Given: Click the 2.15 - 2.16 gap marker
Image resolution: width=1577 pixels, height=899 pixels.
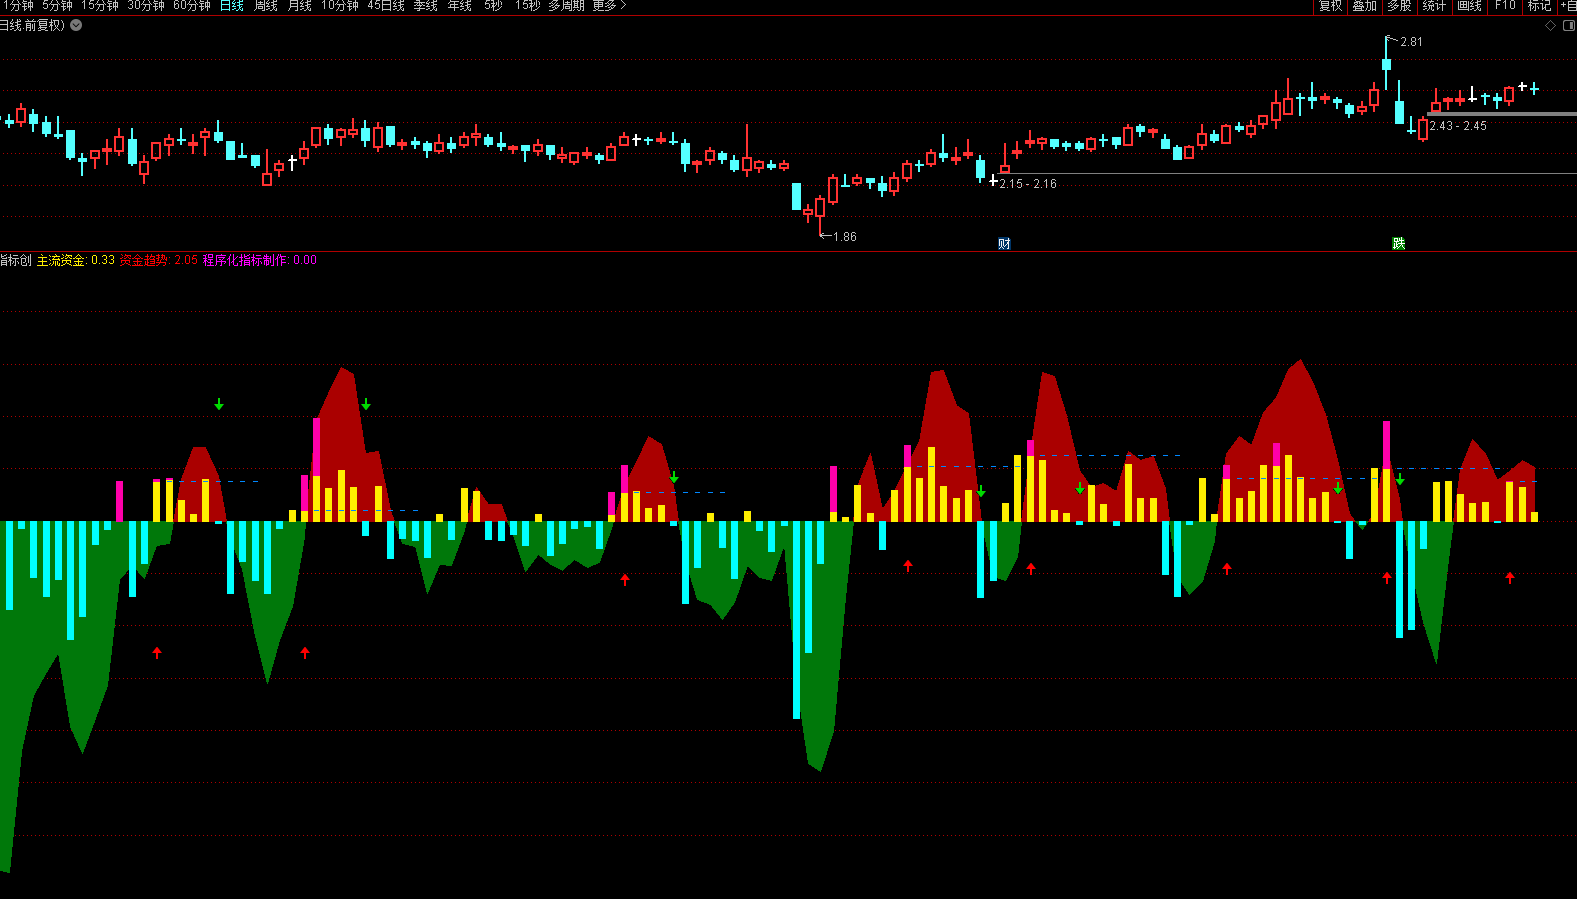Looking at the screenshot, I should (1027, 184).
